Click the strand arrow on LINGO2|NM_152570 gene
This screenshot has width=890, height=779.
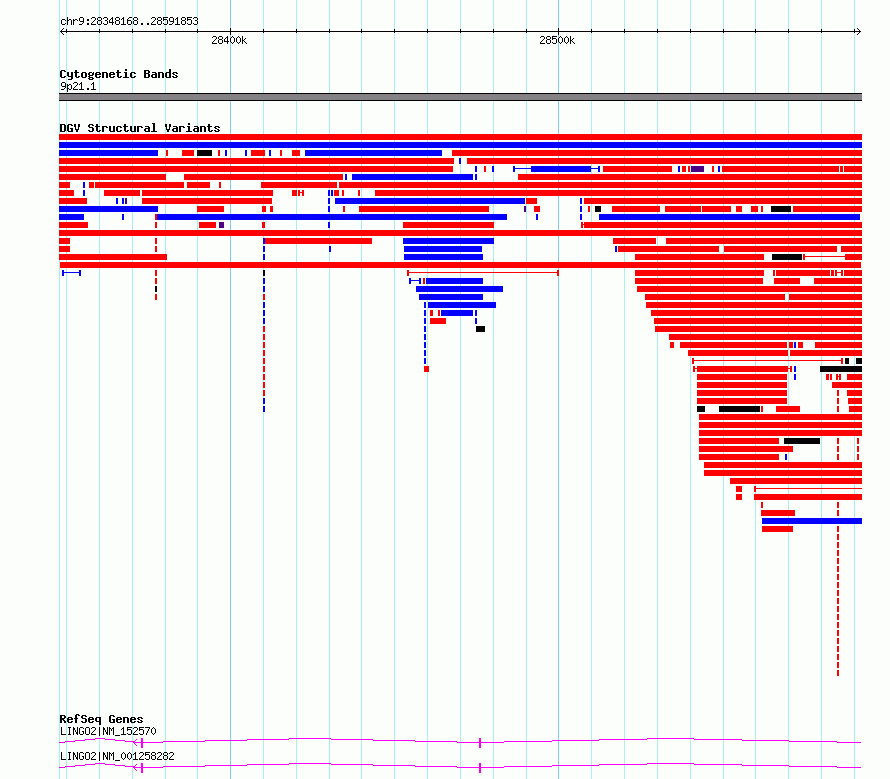tap(136, 743)
